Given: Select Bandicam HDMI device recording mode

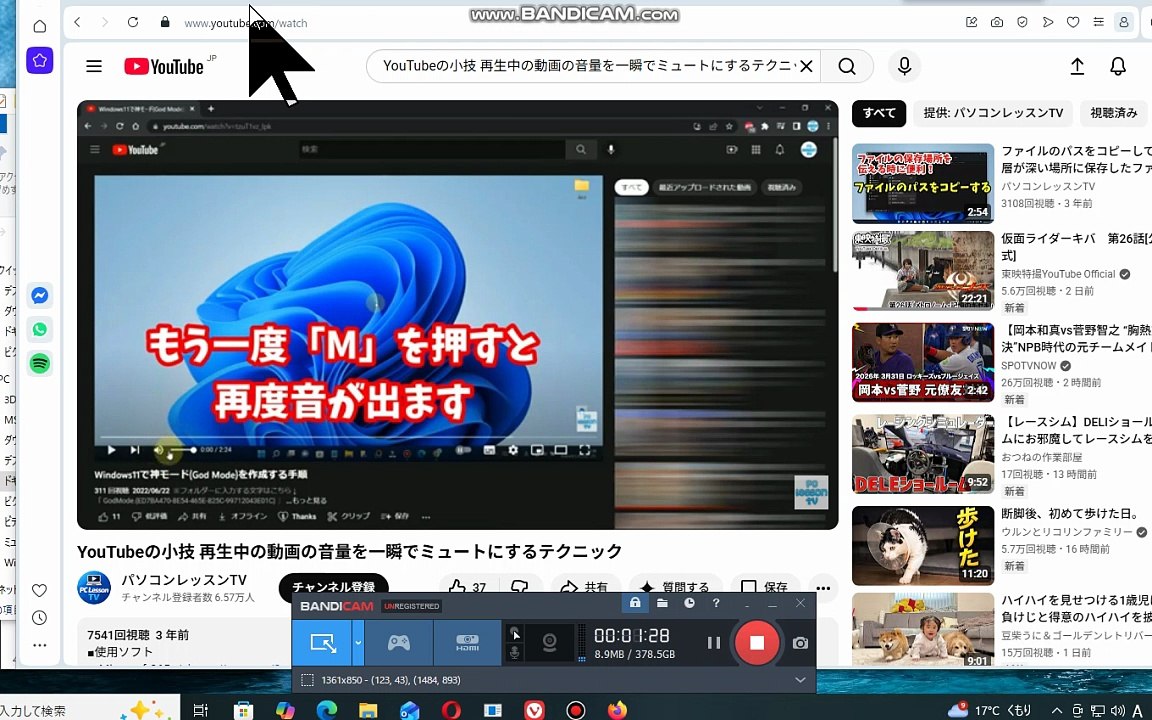Looking at the screenshot, I should (467, 643).
